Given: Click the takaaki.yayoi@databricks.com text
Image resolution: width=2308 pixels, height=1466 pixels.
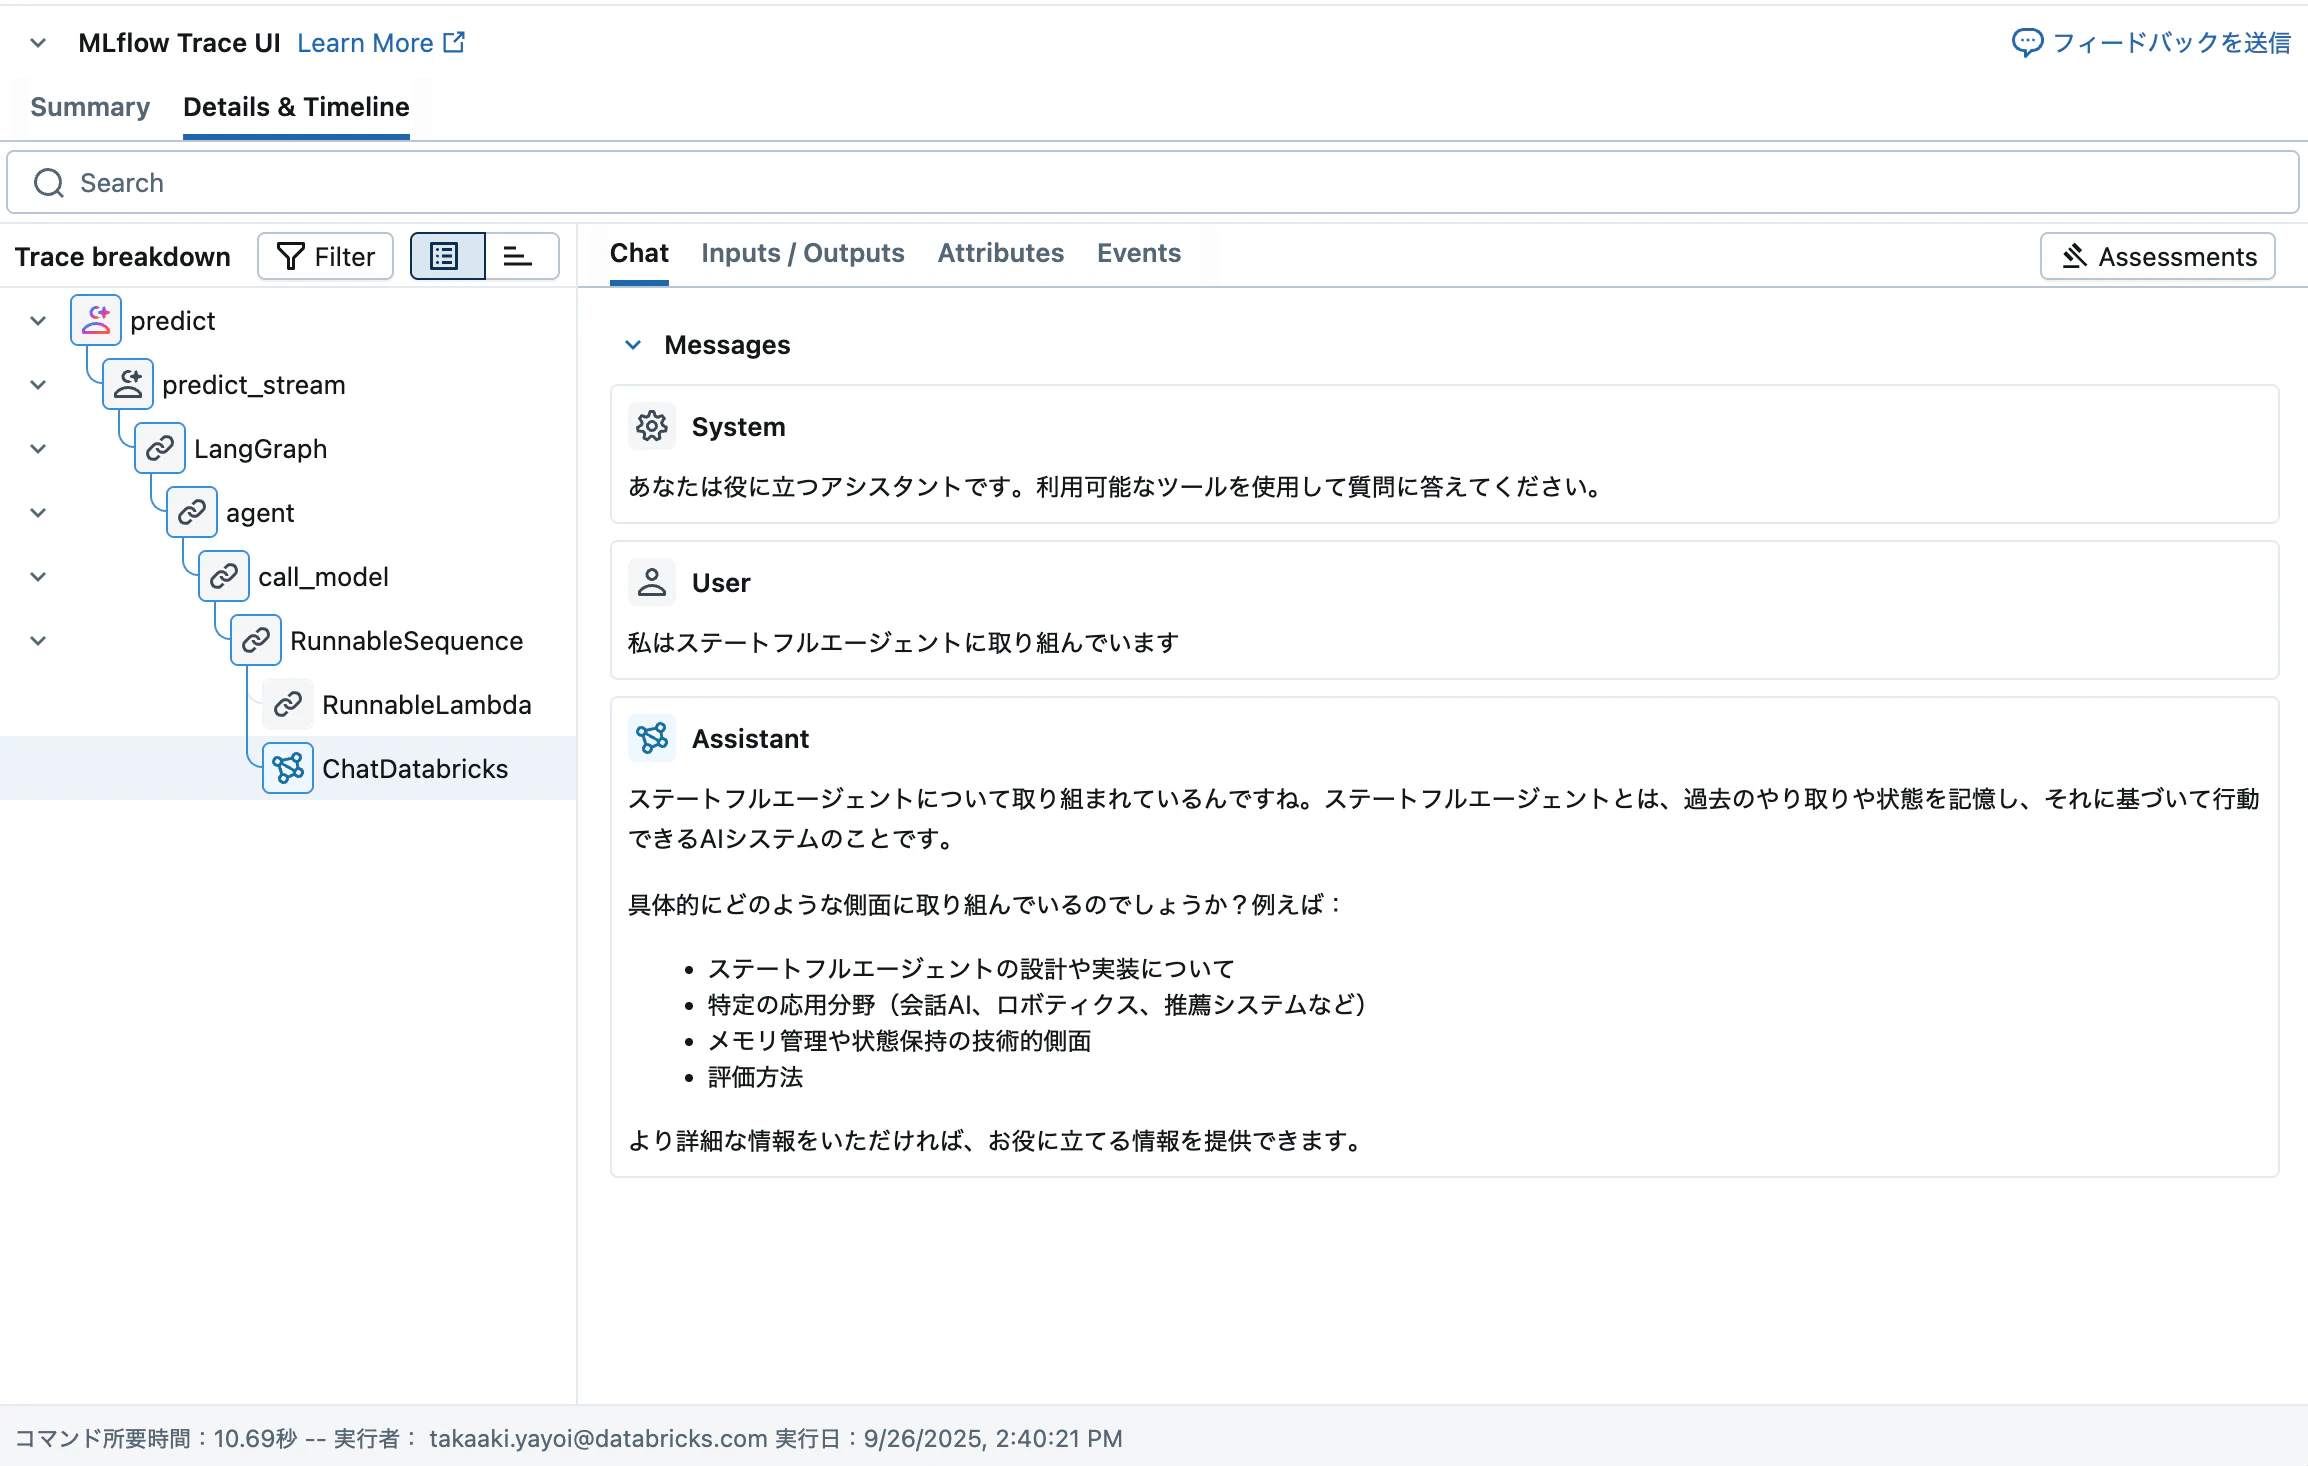Looking at the screenshot, I should click(598, 1438).
